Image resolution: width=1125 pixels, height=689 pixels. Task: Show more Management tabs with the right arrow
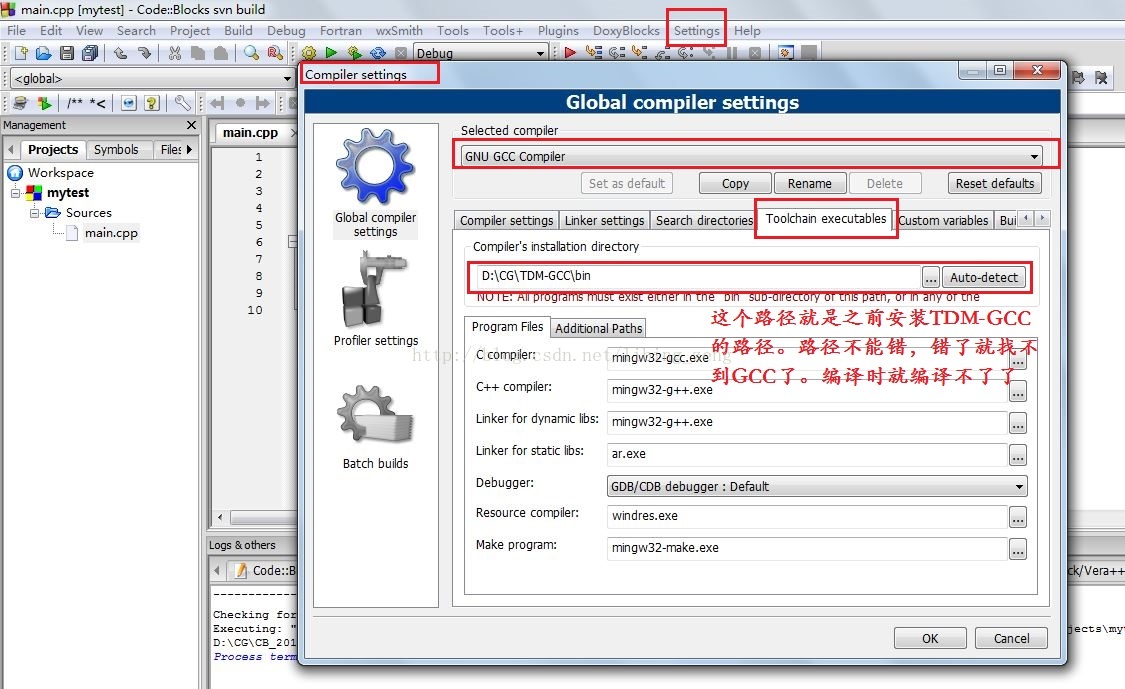click(x=189, y=149)
